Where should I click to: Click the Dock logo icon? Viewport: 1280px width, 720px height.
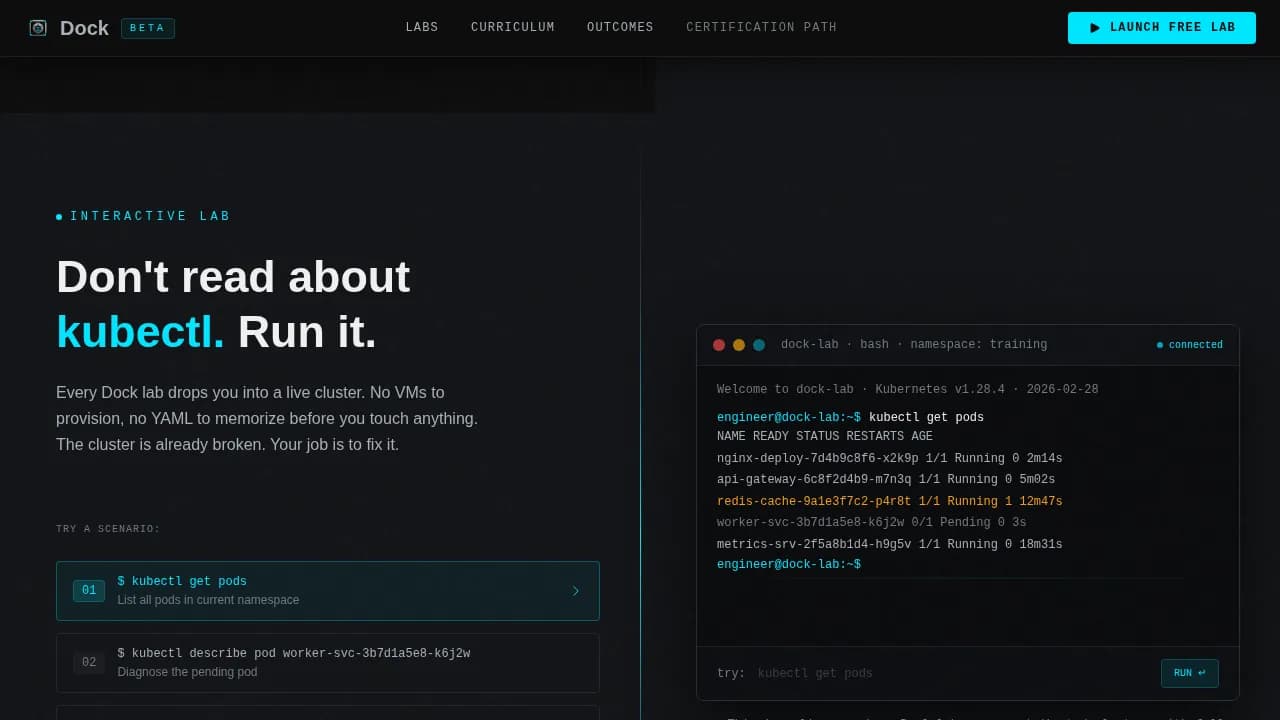point(38,28)
